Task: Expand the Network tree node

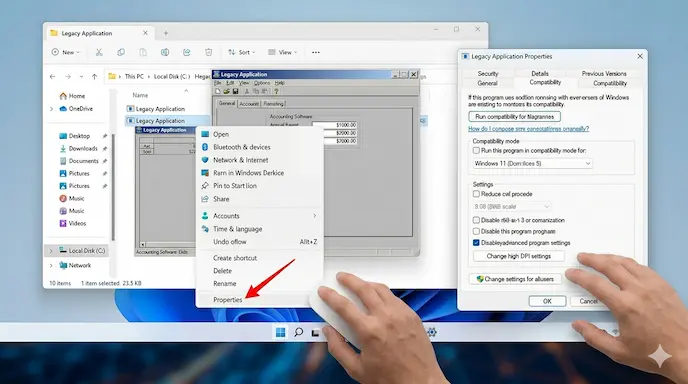Action: pyautogui.click(x=51, y=266)
